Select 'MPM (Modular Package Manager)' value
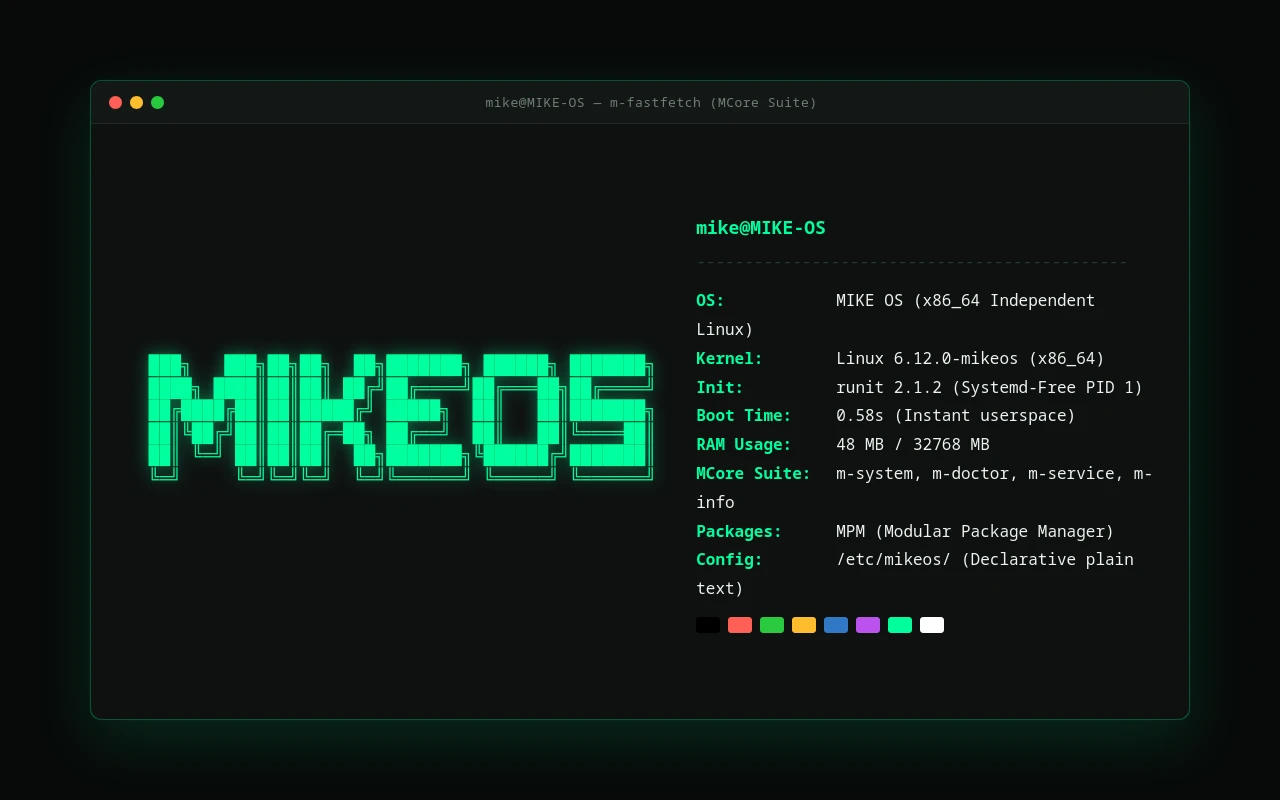The width and height of the screenshot is (1280, 800). [975, 531]
